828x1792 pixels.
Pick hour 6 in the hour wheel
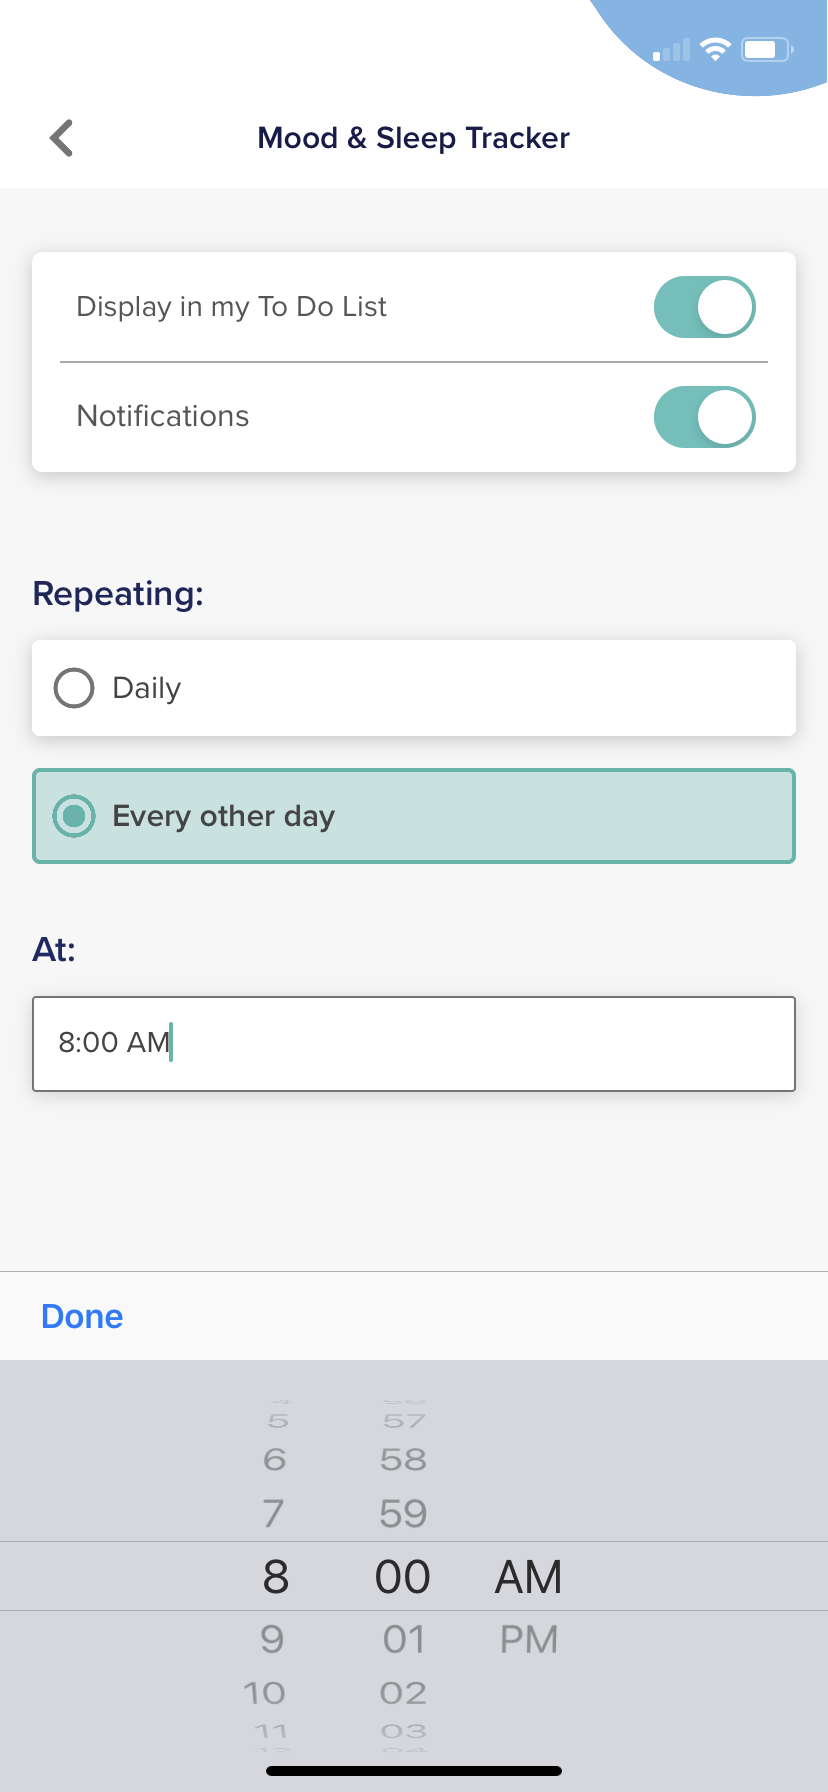click(x=274, y=1460)
